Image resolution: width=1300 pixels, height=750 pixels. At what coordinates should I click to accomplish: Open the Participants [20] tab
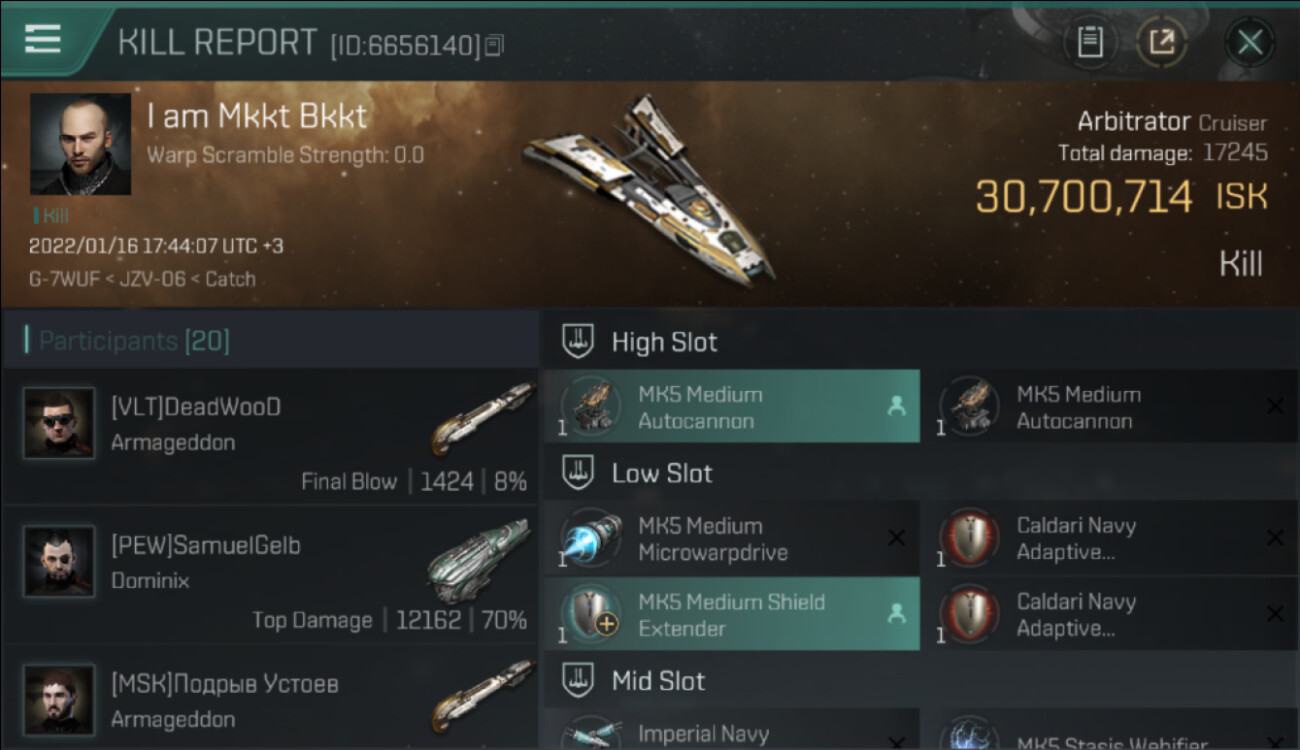click(134, 341)
